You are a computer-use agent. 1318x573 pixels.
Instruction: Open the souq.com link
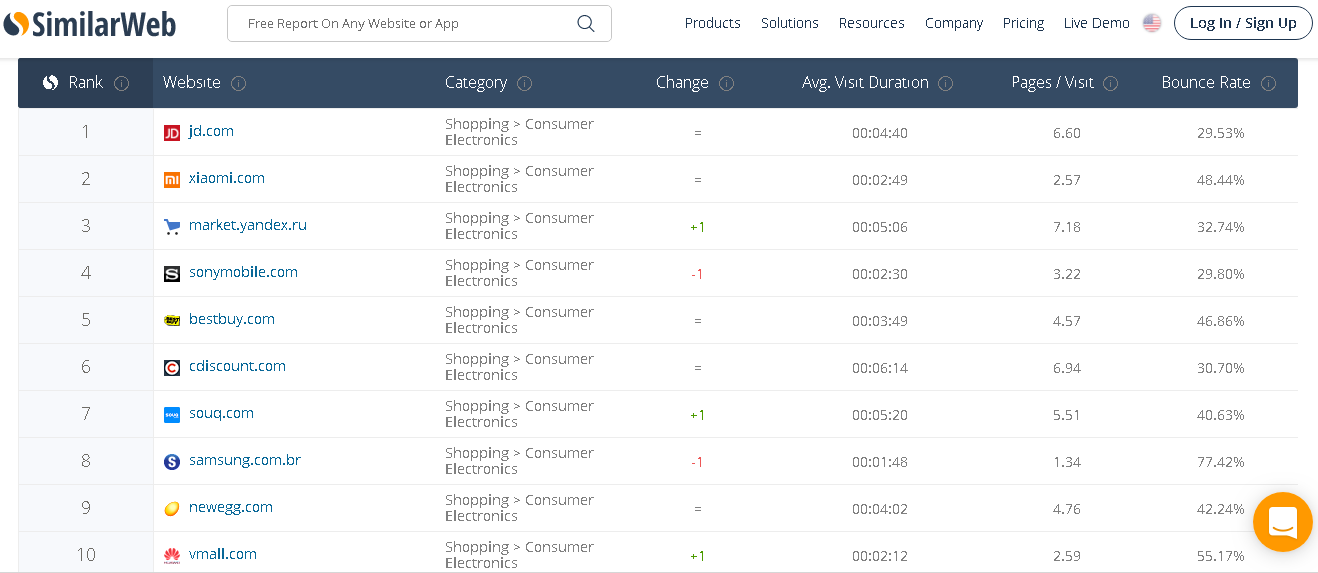pyautogui.click(x=221, y=413)
